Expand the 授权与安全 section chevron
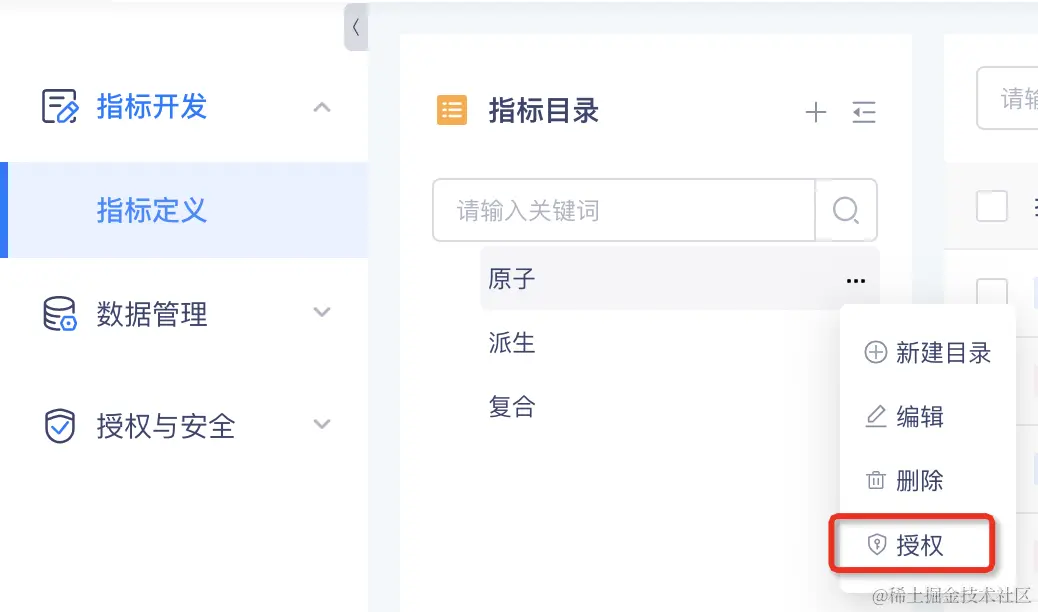This screenshot has width=1038, height=612. (x=321, y=424)
